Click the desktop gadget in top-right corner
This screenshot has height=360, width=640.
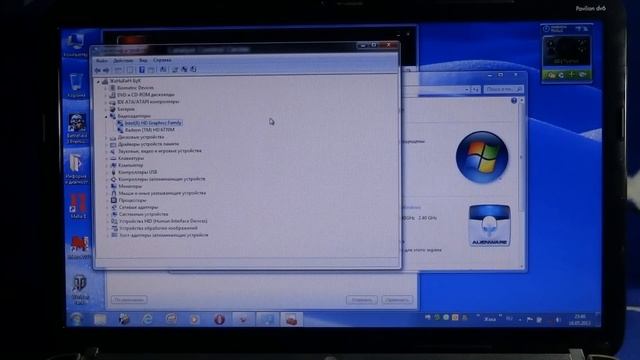click(x=567, y=53)
